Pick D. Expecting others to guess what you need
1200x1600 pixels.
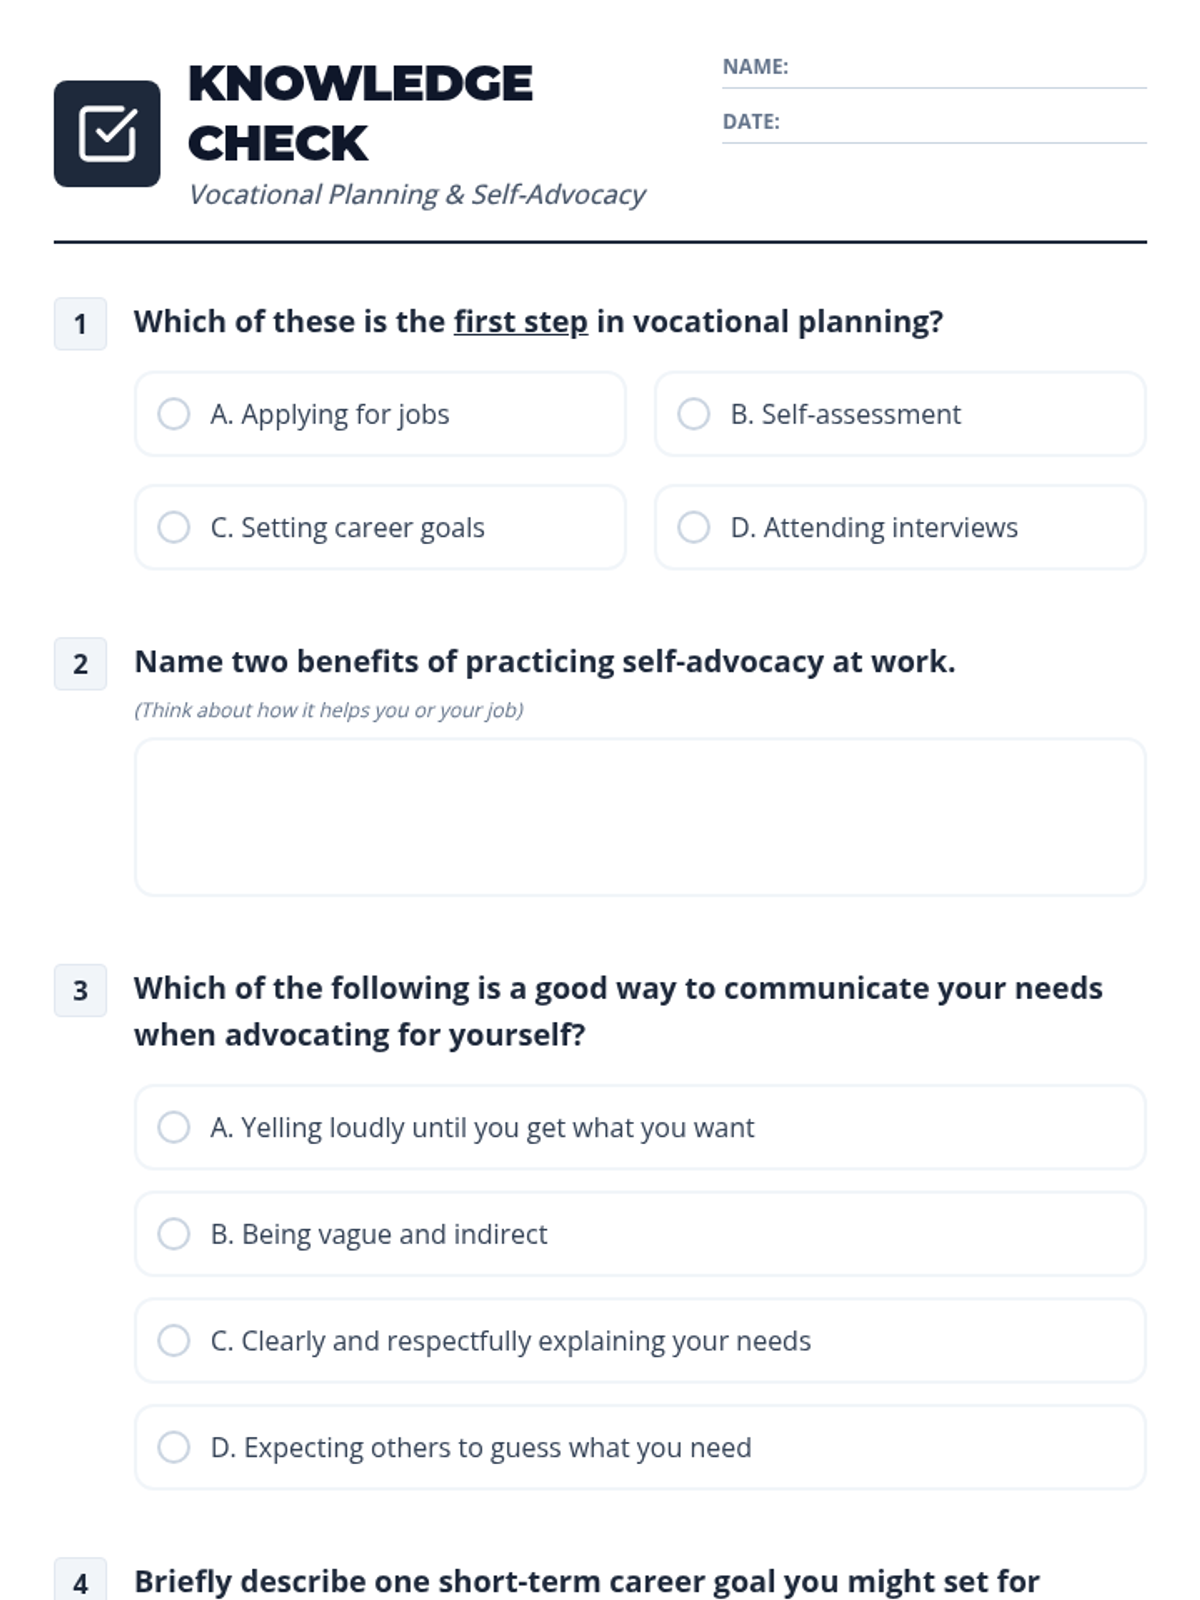point(174,1447)
